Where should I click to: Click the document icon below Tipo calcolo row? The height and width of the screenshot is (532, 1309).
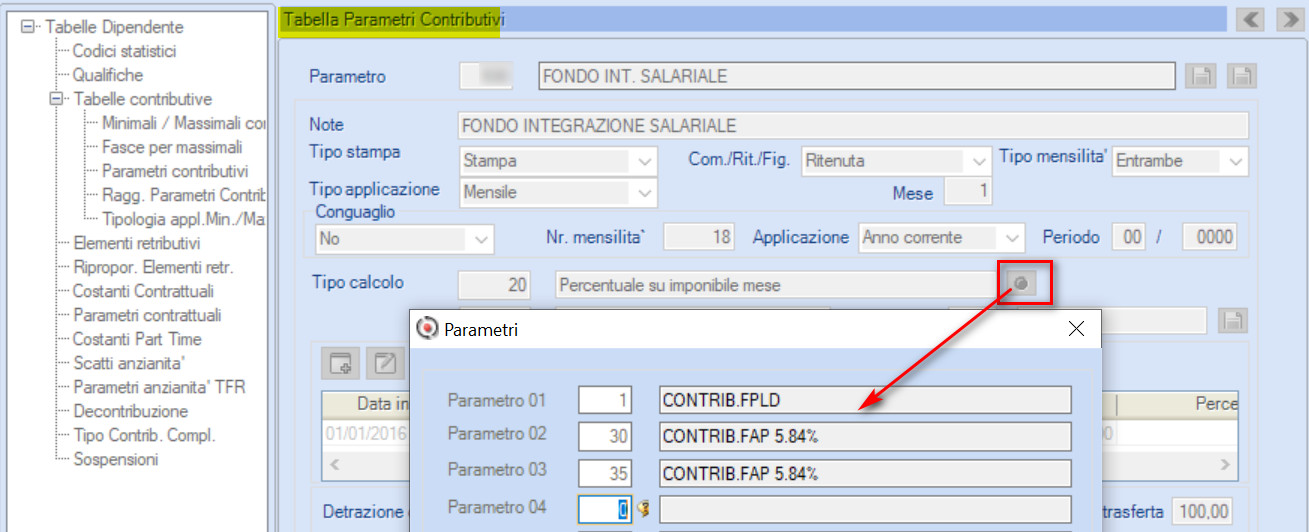[1234, 320]
